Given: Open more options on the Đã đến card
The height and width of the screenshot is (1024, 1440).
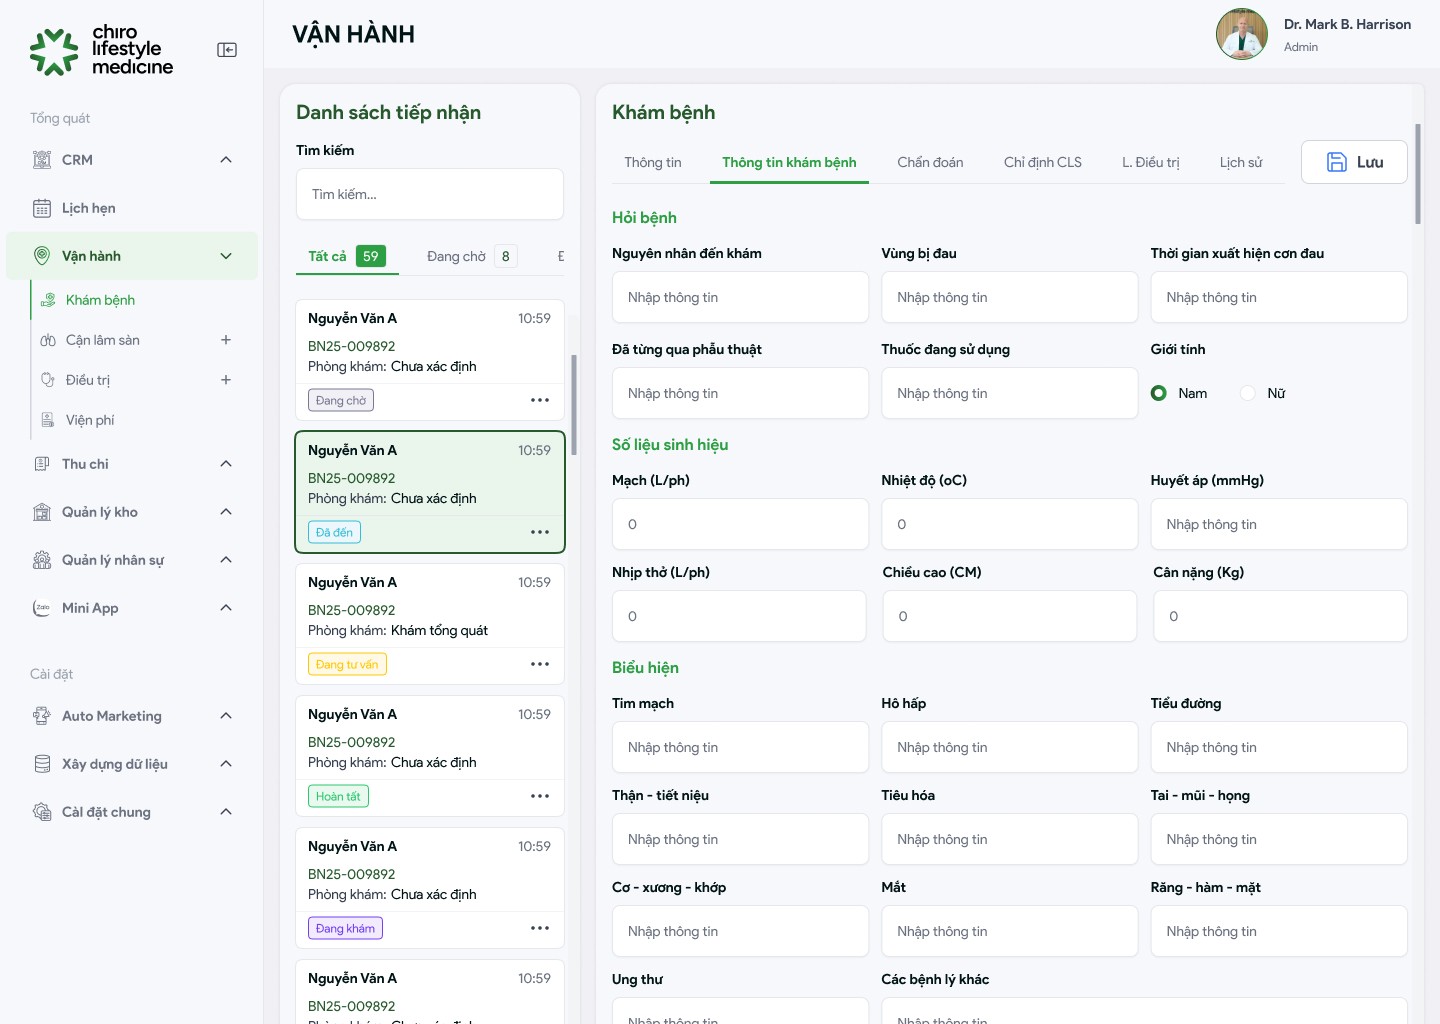Looking at the screenshot, I should tap(540, 532).
